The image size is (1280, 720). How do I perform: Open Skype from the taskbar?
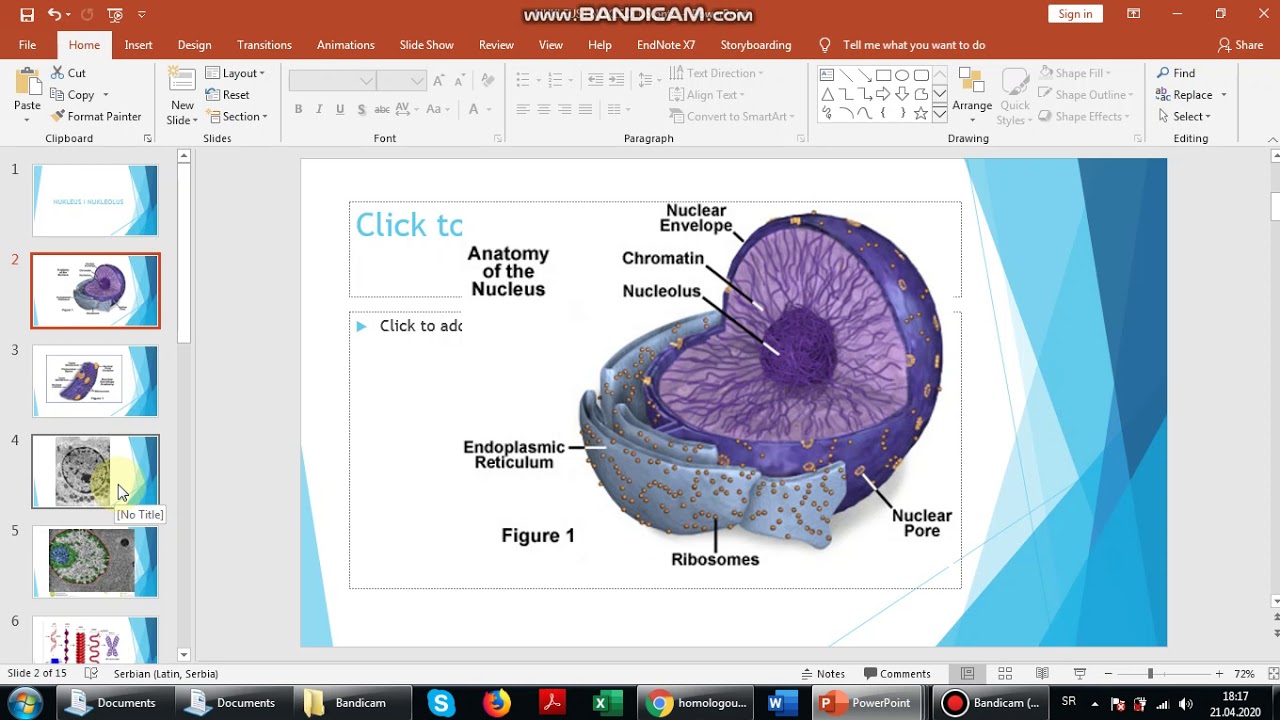coord(441,703)
